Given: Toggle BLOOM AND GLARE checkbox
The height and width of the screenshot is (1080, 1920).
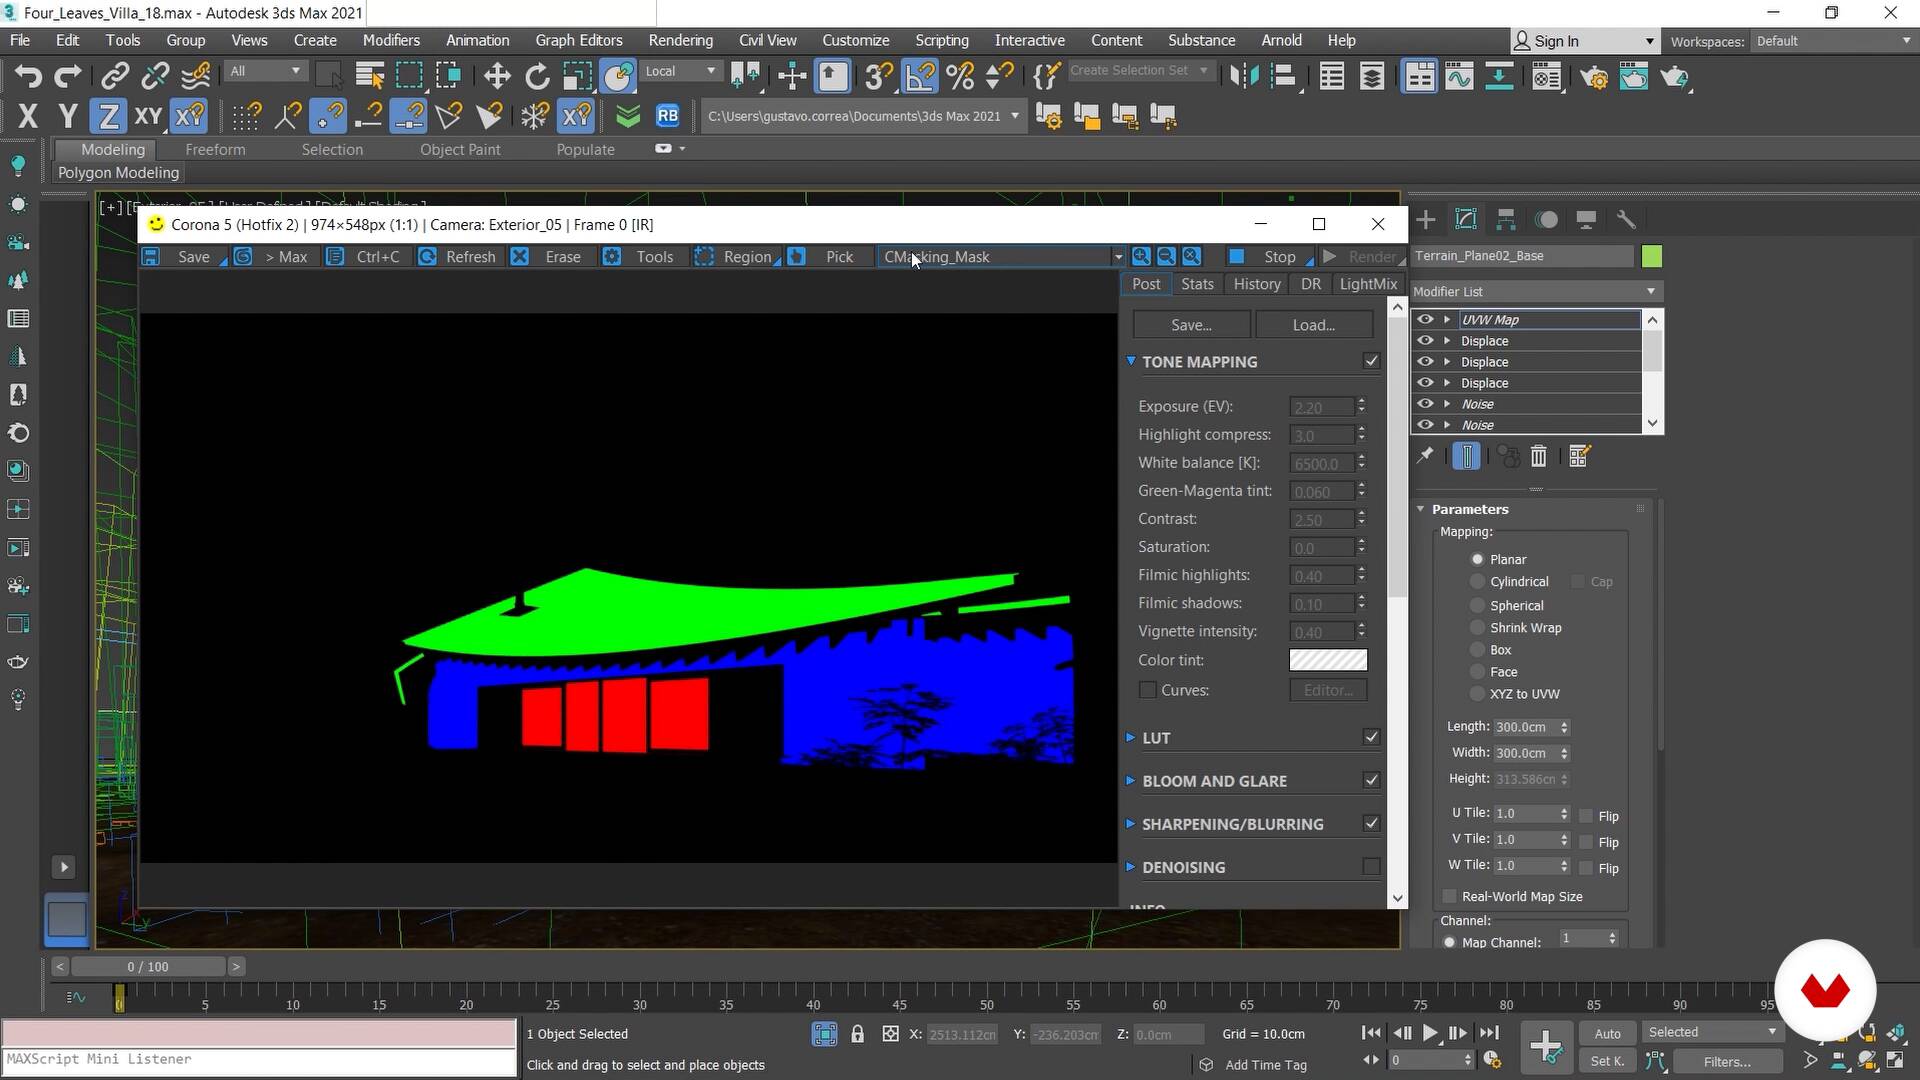Looking at the screenshot, I should 1371,780.
